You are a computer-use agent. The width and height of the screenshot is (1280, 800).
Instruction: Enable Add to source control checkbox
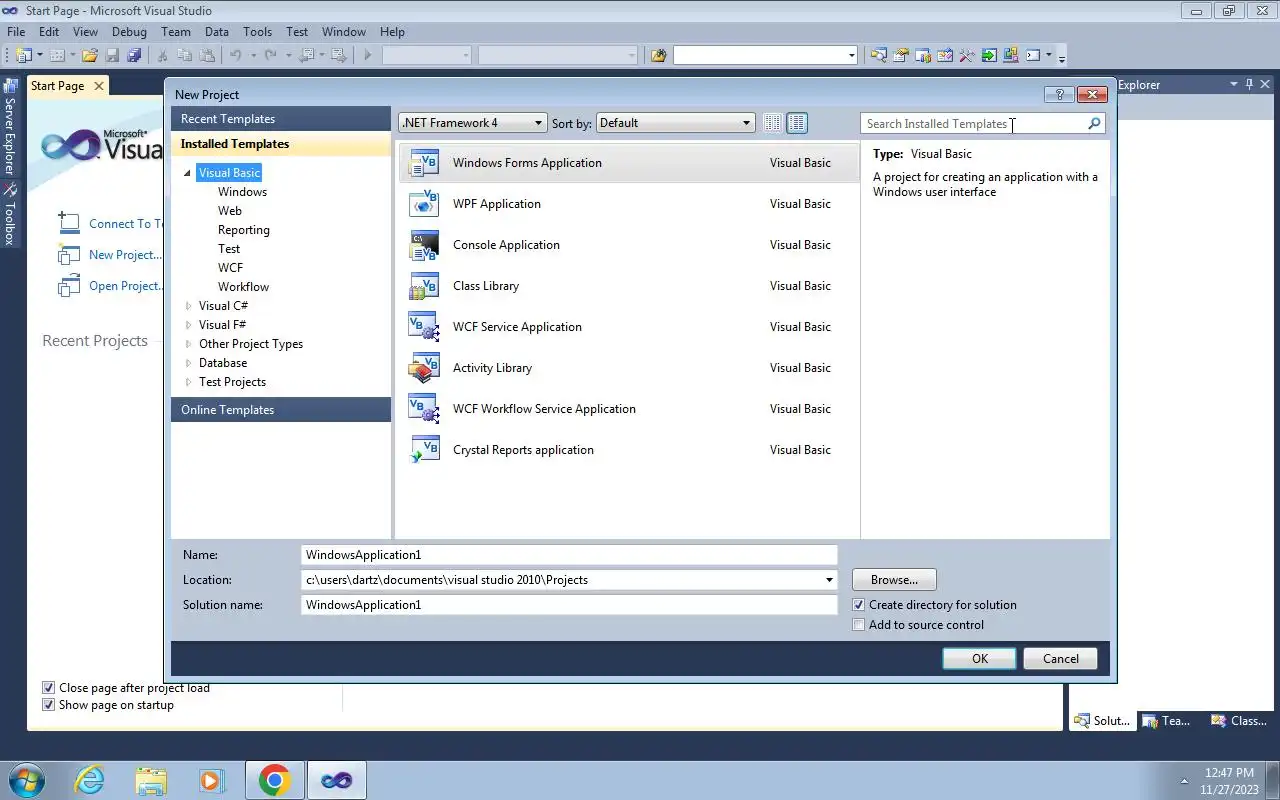858,625
